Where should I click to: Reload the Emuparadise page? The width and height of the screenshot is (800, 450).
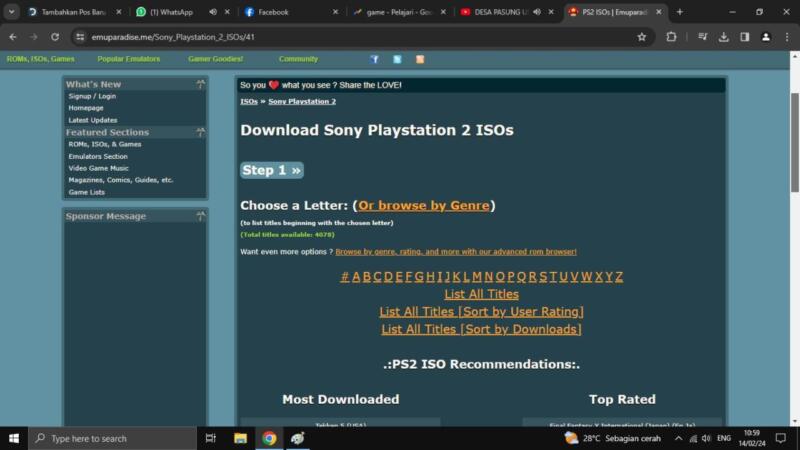pos(55,37)
